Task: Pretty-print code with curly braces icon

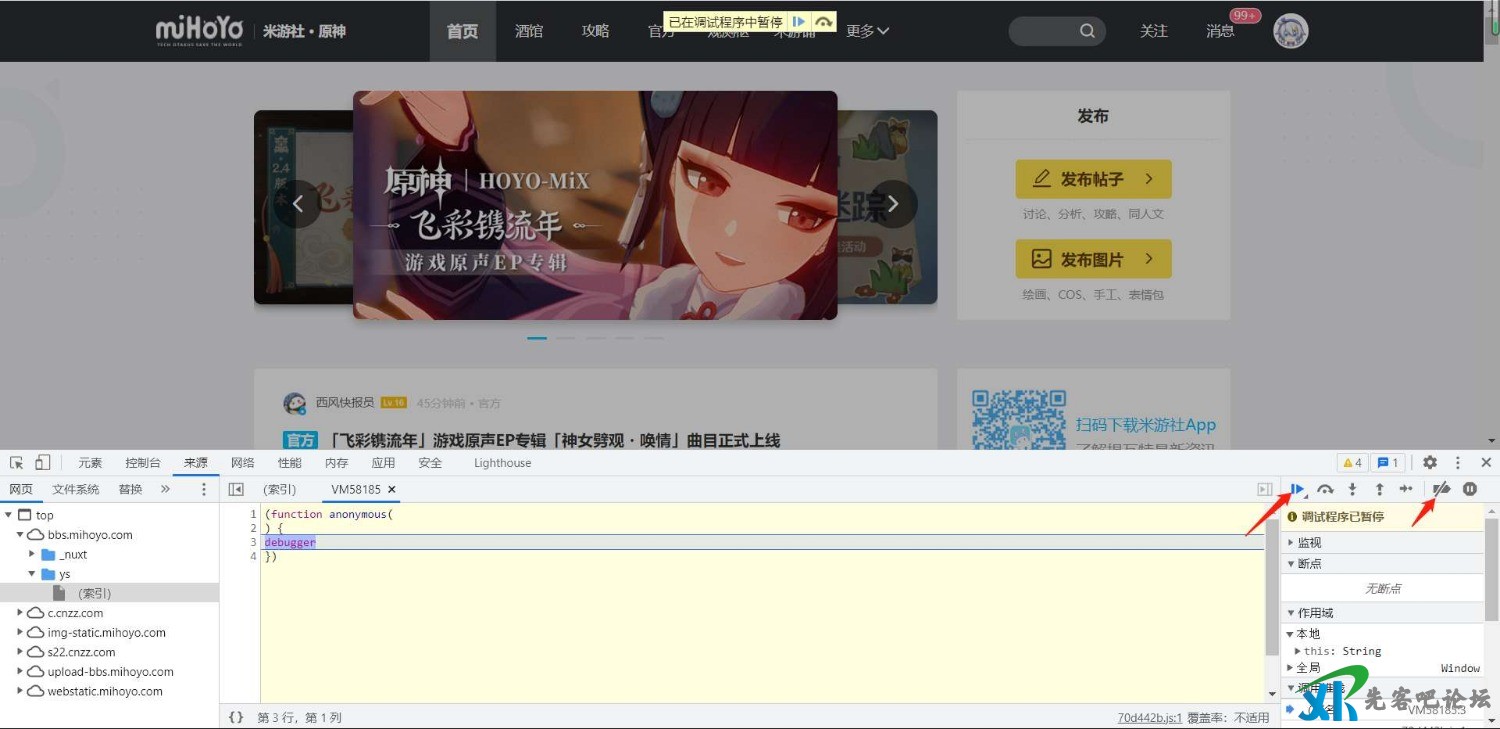Action: point(236,717)
